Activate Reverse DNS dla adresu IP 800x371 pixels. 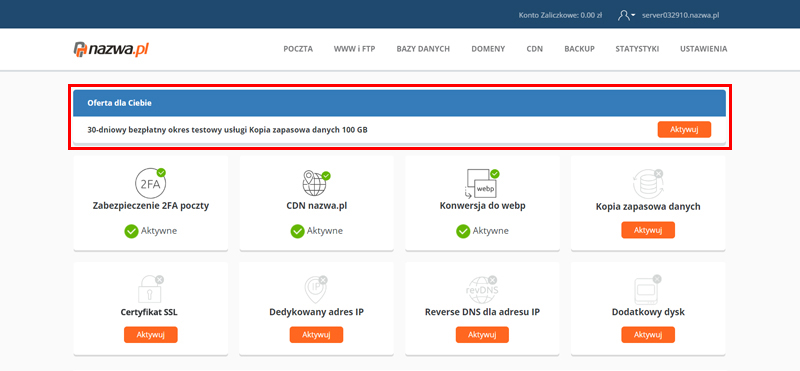tap(482, 335)
